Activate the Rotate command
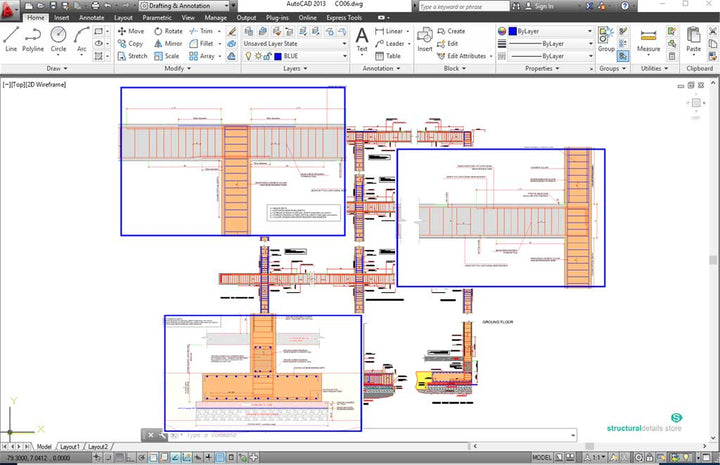This screenshot has height=465, width=720. coord(168,31)
